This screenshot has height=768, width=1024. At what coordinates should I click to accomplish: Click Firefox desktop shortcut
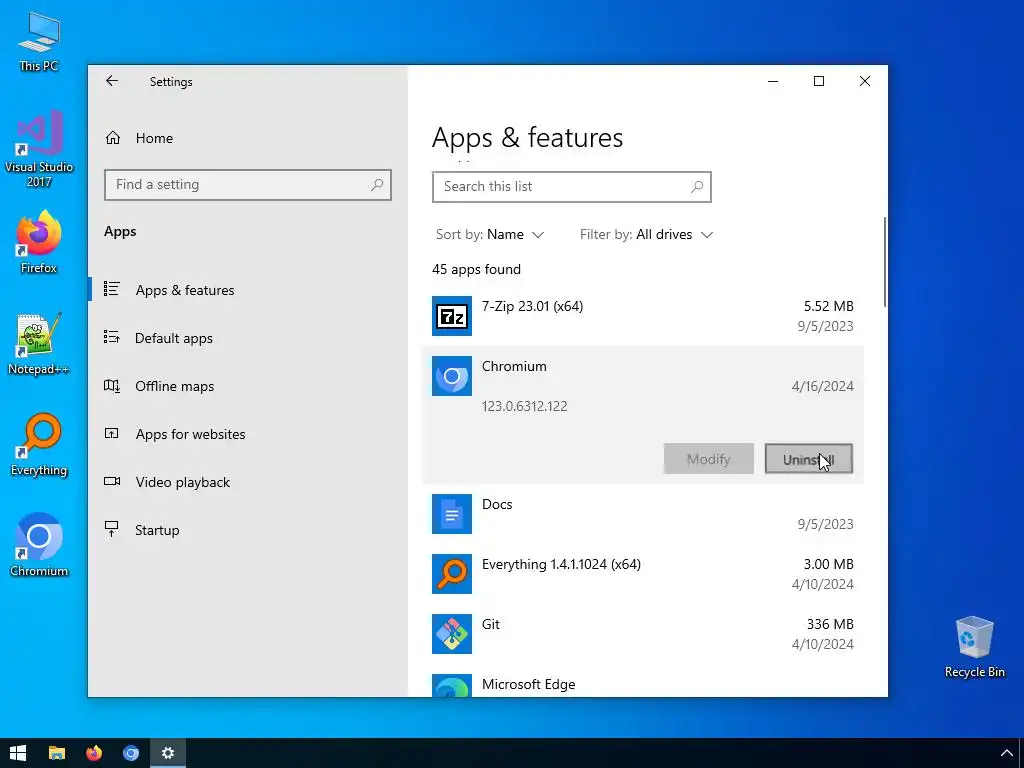(39, 242)
